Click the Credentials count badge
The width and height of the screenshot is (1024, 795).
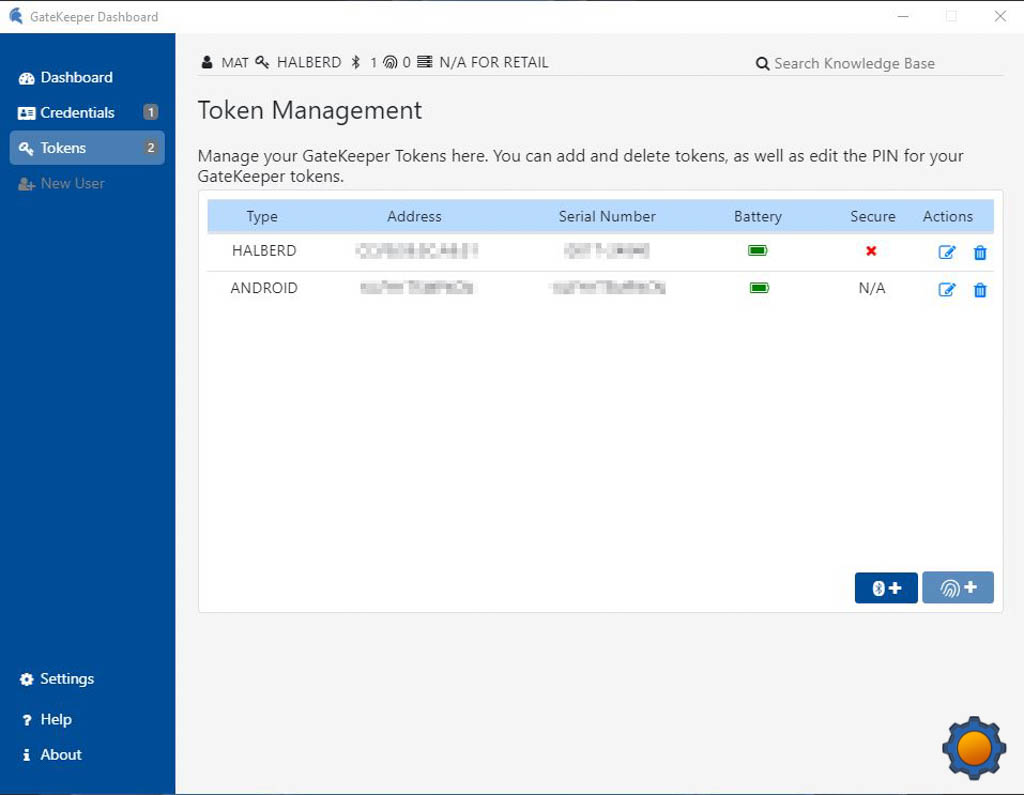(x=151, y=112)
